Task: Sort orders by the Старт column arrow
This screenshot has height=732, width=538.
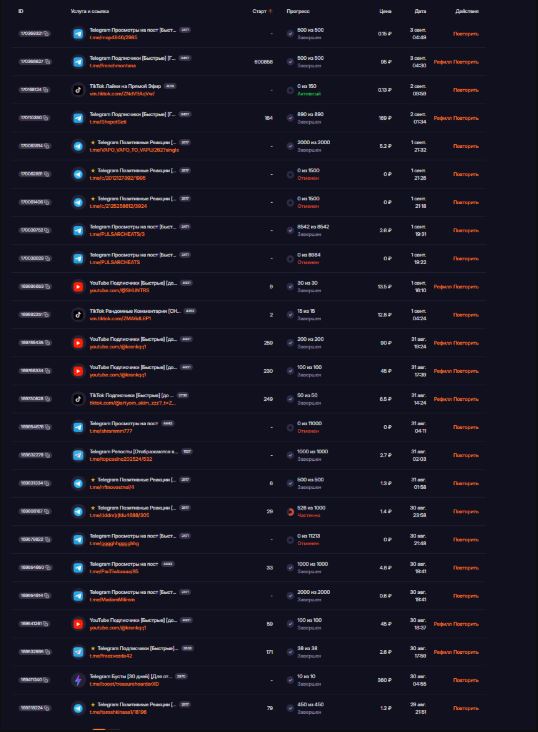Action: (x=270, y=11)
